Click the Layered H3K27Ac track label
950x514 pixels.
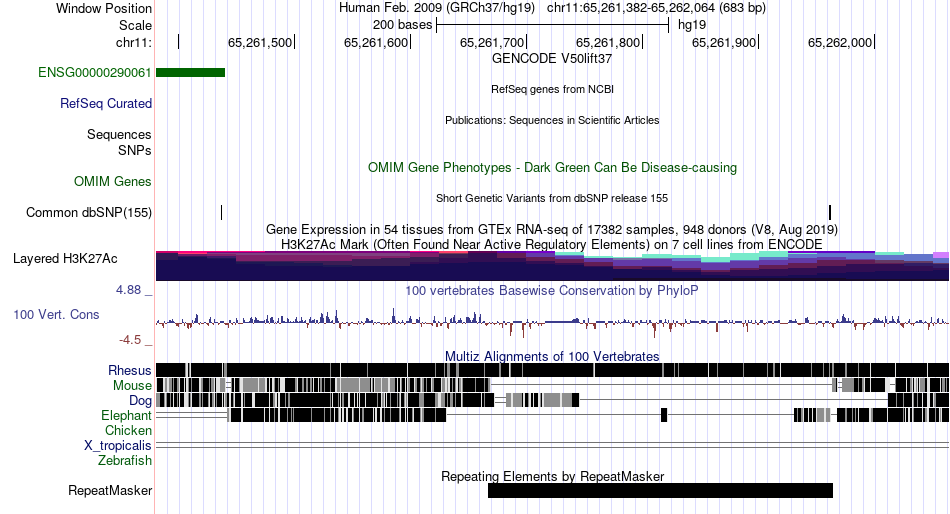click(65, 259)
